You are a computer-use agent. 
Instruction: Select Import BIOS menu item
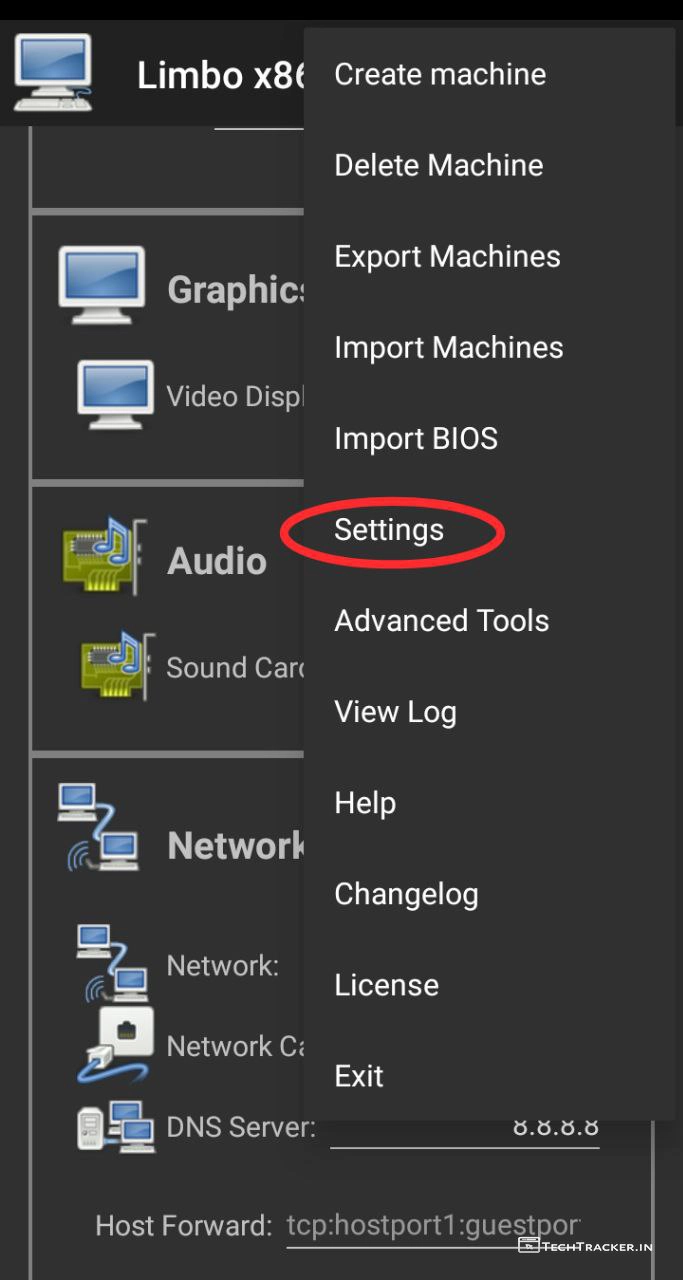(416, 438)
